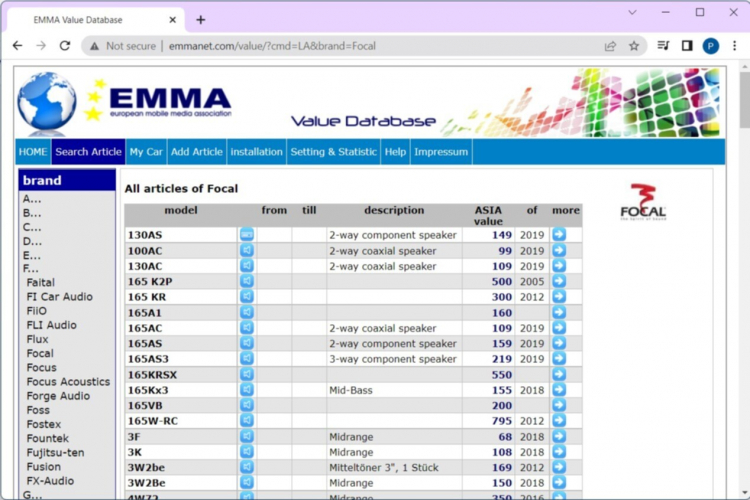Open more details arrow for 3W2be Mitteltöner

559,467
